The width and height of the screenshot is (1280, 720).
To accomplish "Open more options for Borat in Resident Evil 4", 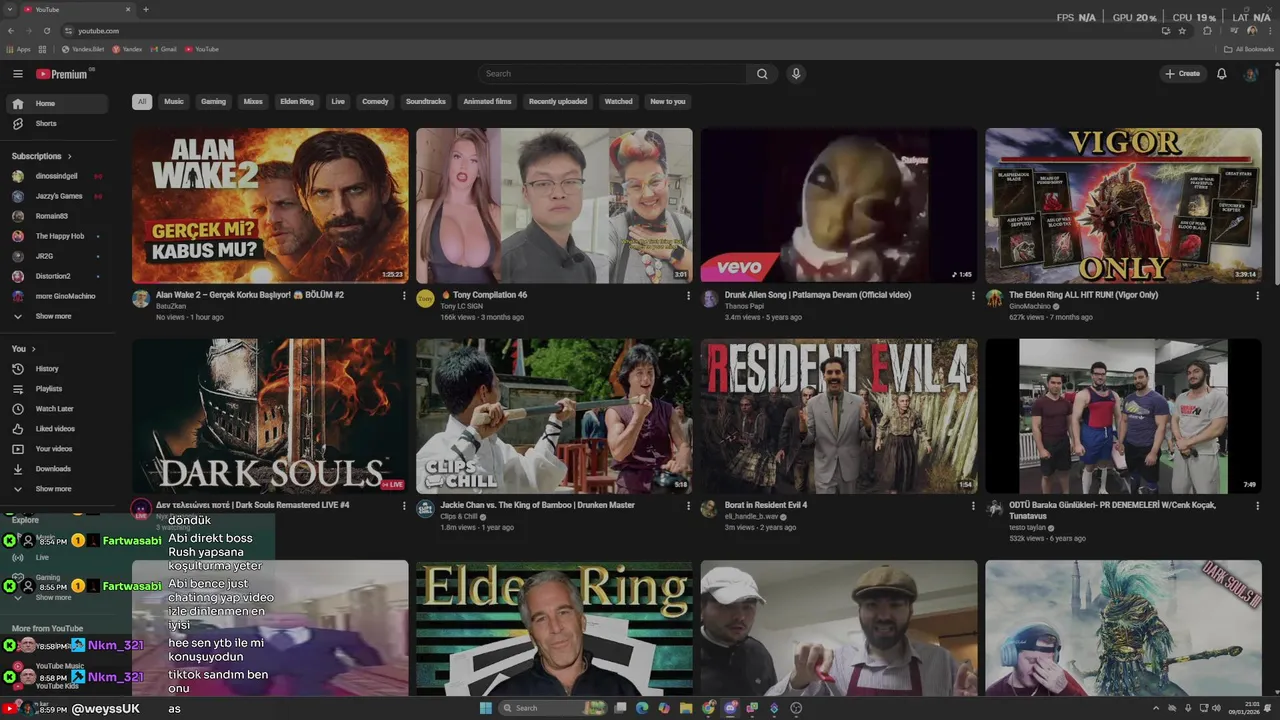I will tap(973, 506).
